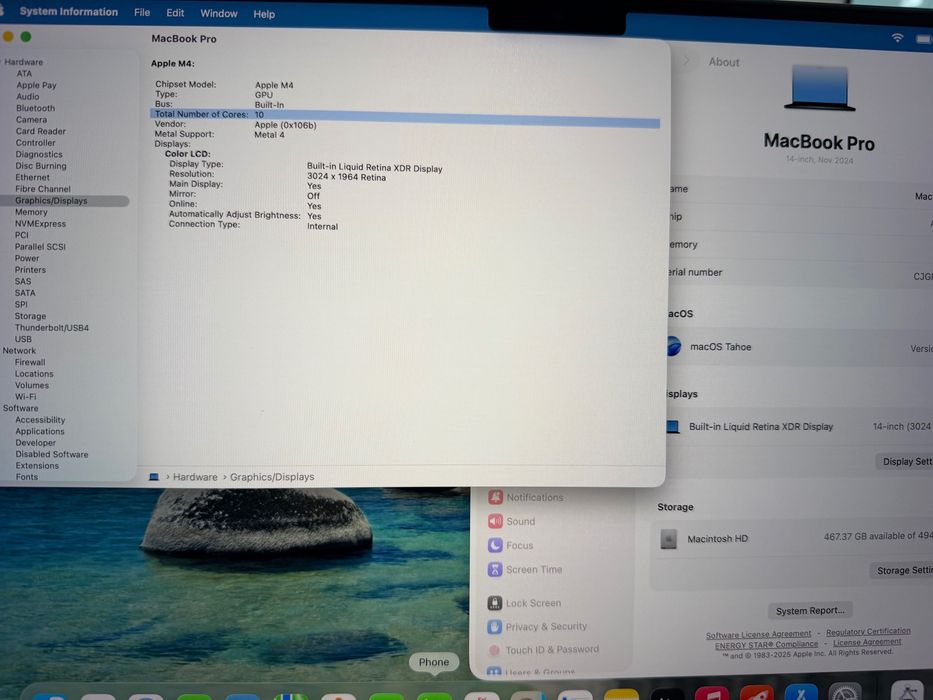The height and width of the screenshot is (700, 933).
Task: Select Developer under Software
Action: coord(36,443)
